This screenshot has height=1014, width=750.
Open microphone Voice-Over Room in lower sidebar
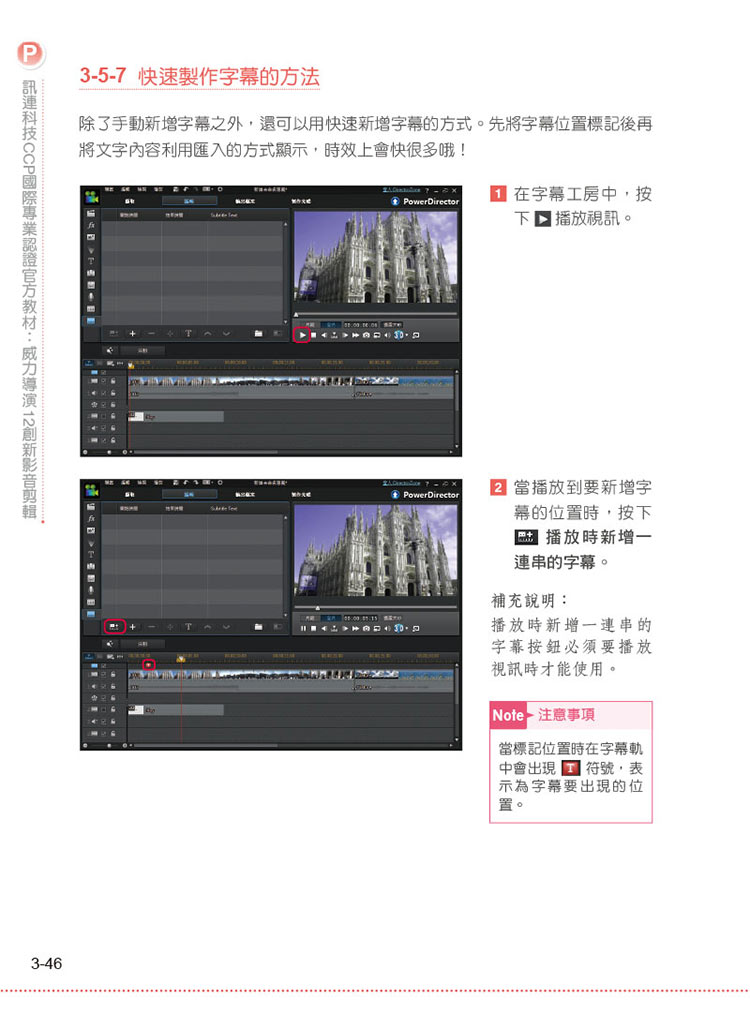[x=90, y=589]
